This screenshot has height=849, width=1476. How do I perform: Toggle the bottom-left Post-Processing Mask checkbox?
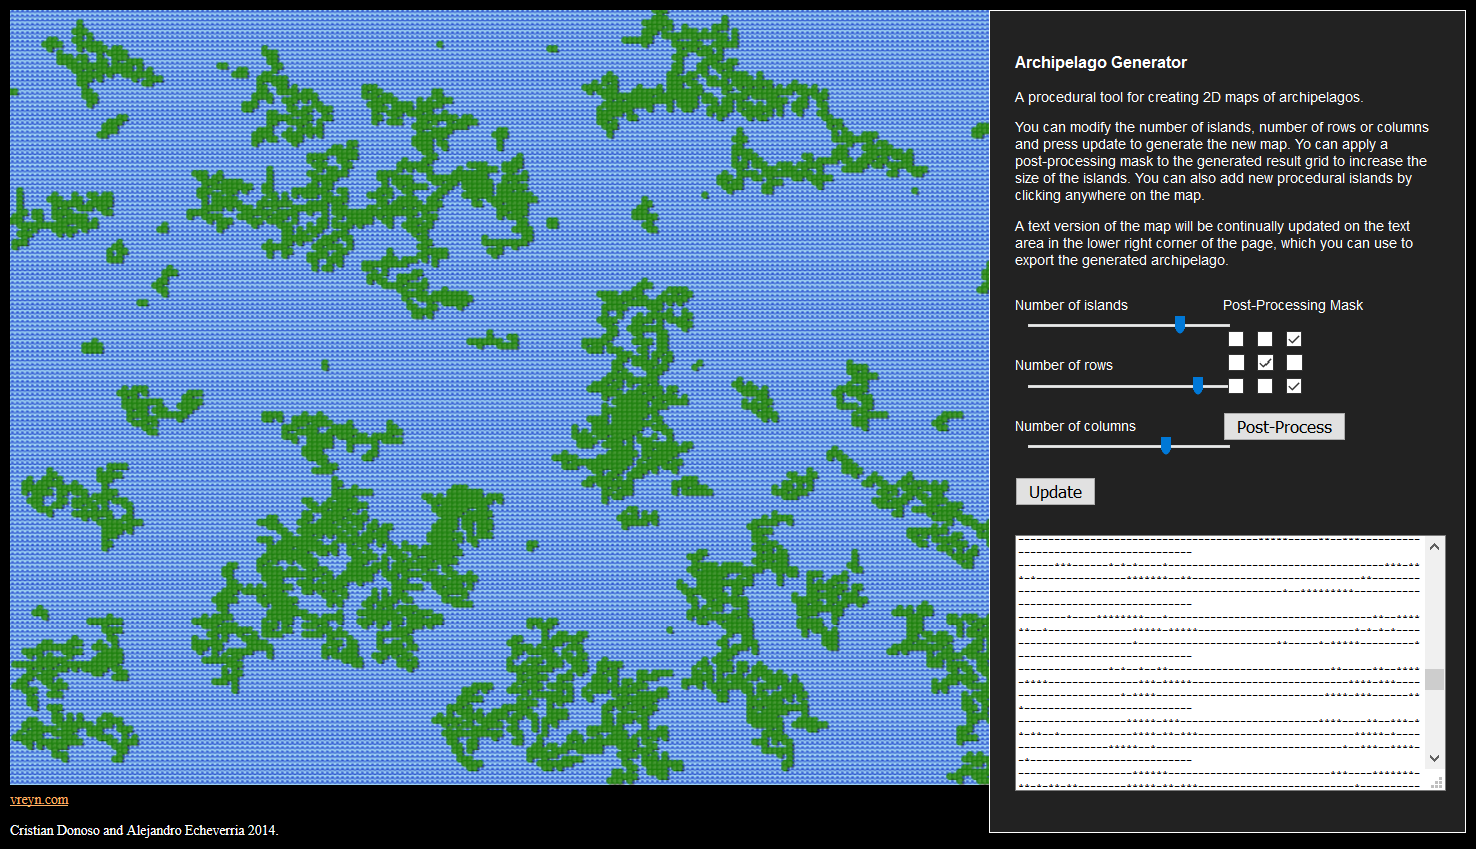click(x=1236, y=386)
